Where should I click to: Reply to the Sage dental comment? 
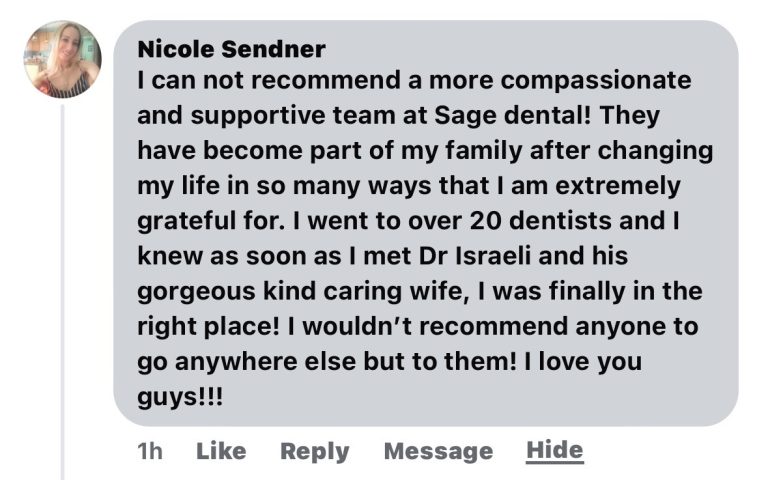(314, 451)
